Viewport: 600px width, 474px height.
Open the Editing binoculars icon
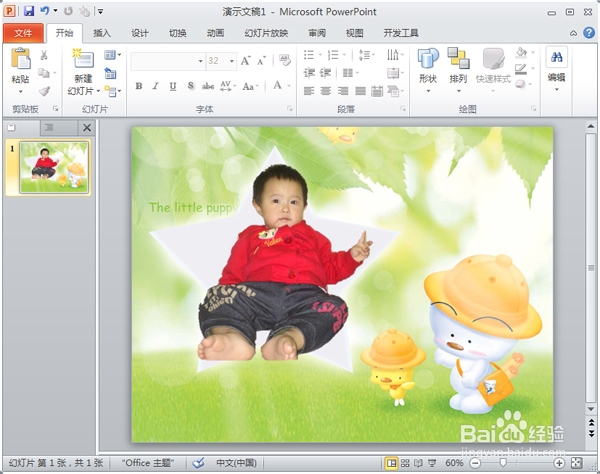[556, 57]
